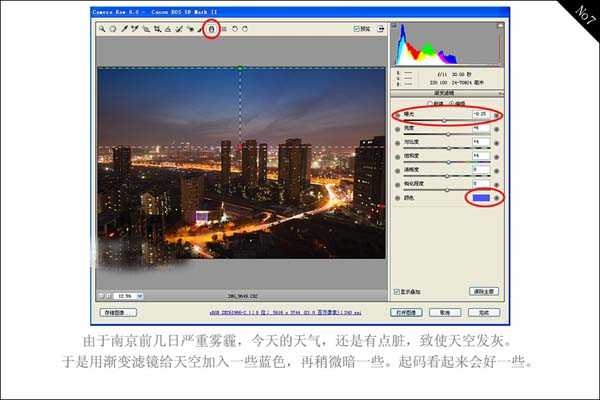Select the Graduated Filter tool
The height and width of the screenshot is (400, 600).
point(211,29)
